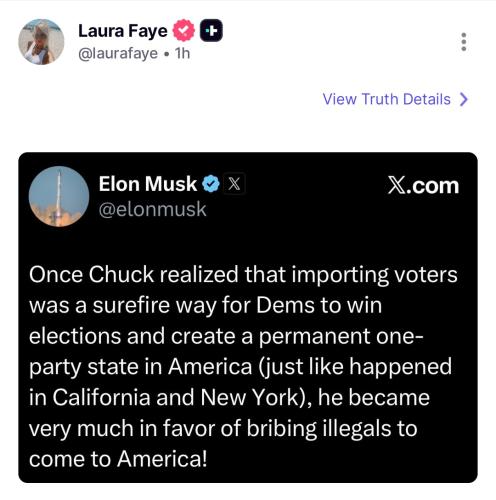496x500 pixels.
Task: Click the 1h timestamp on the post
Action: [183, 53]
